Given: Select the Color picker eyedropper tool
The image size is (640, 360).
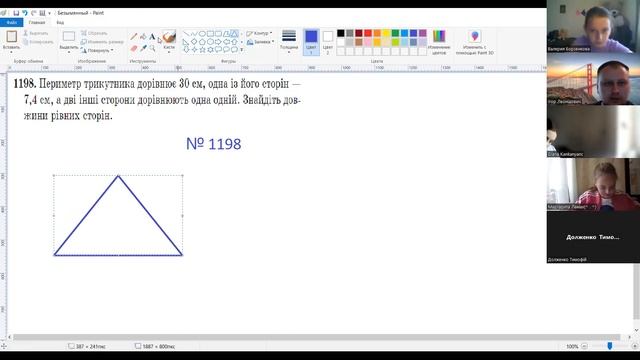Looking at the screenshot, I should point(143,48).
